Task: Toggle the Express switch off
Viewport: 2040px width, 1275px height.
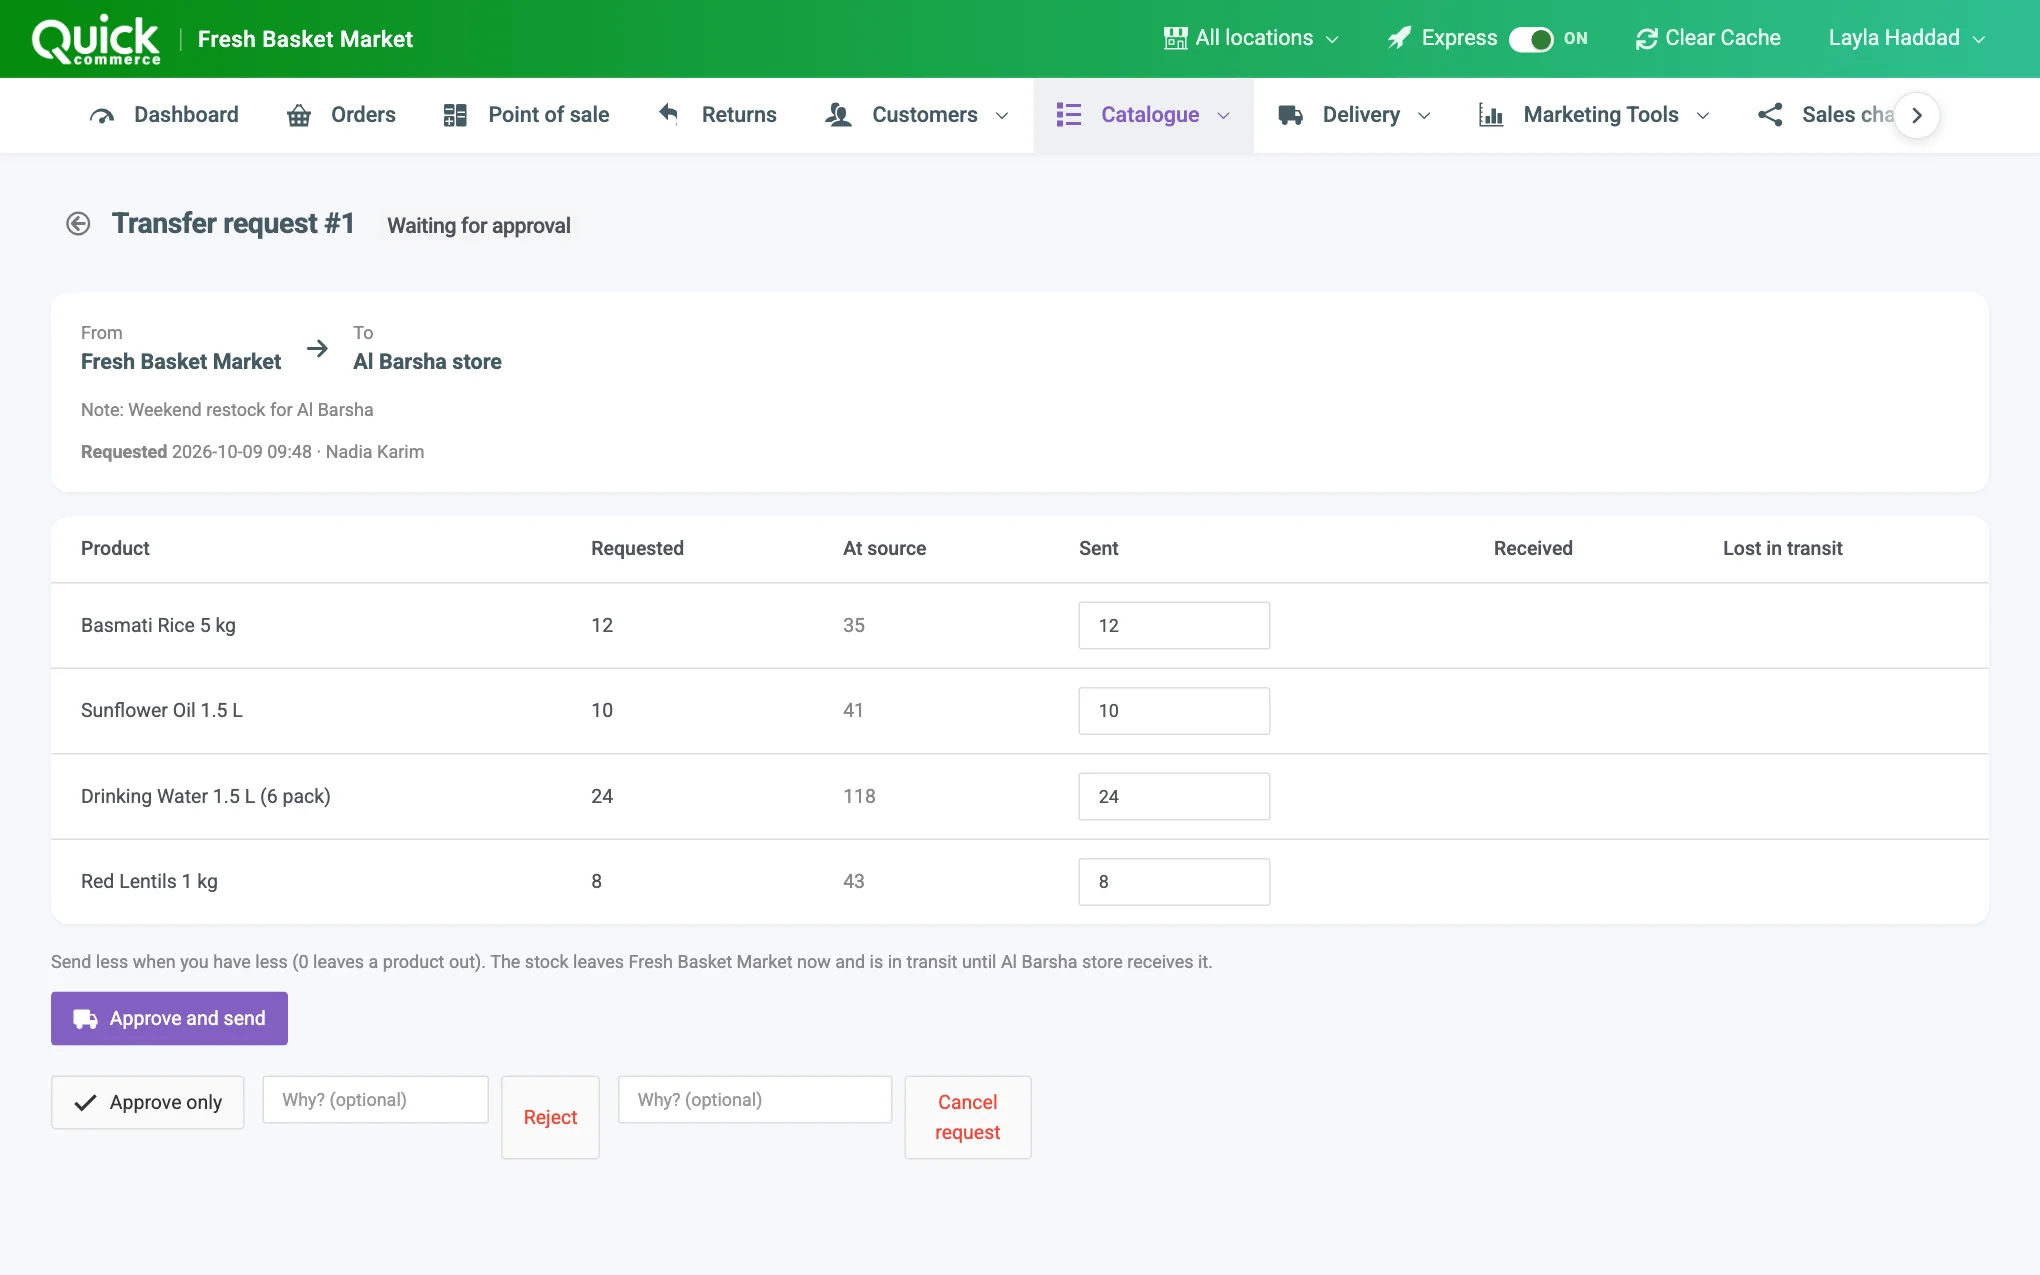Action: [1531, 39]
